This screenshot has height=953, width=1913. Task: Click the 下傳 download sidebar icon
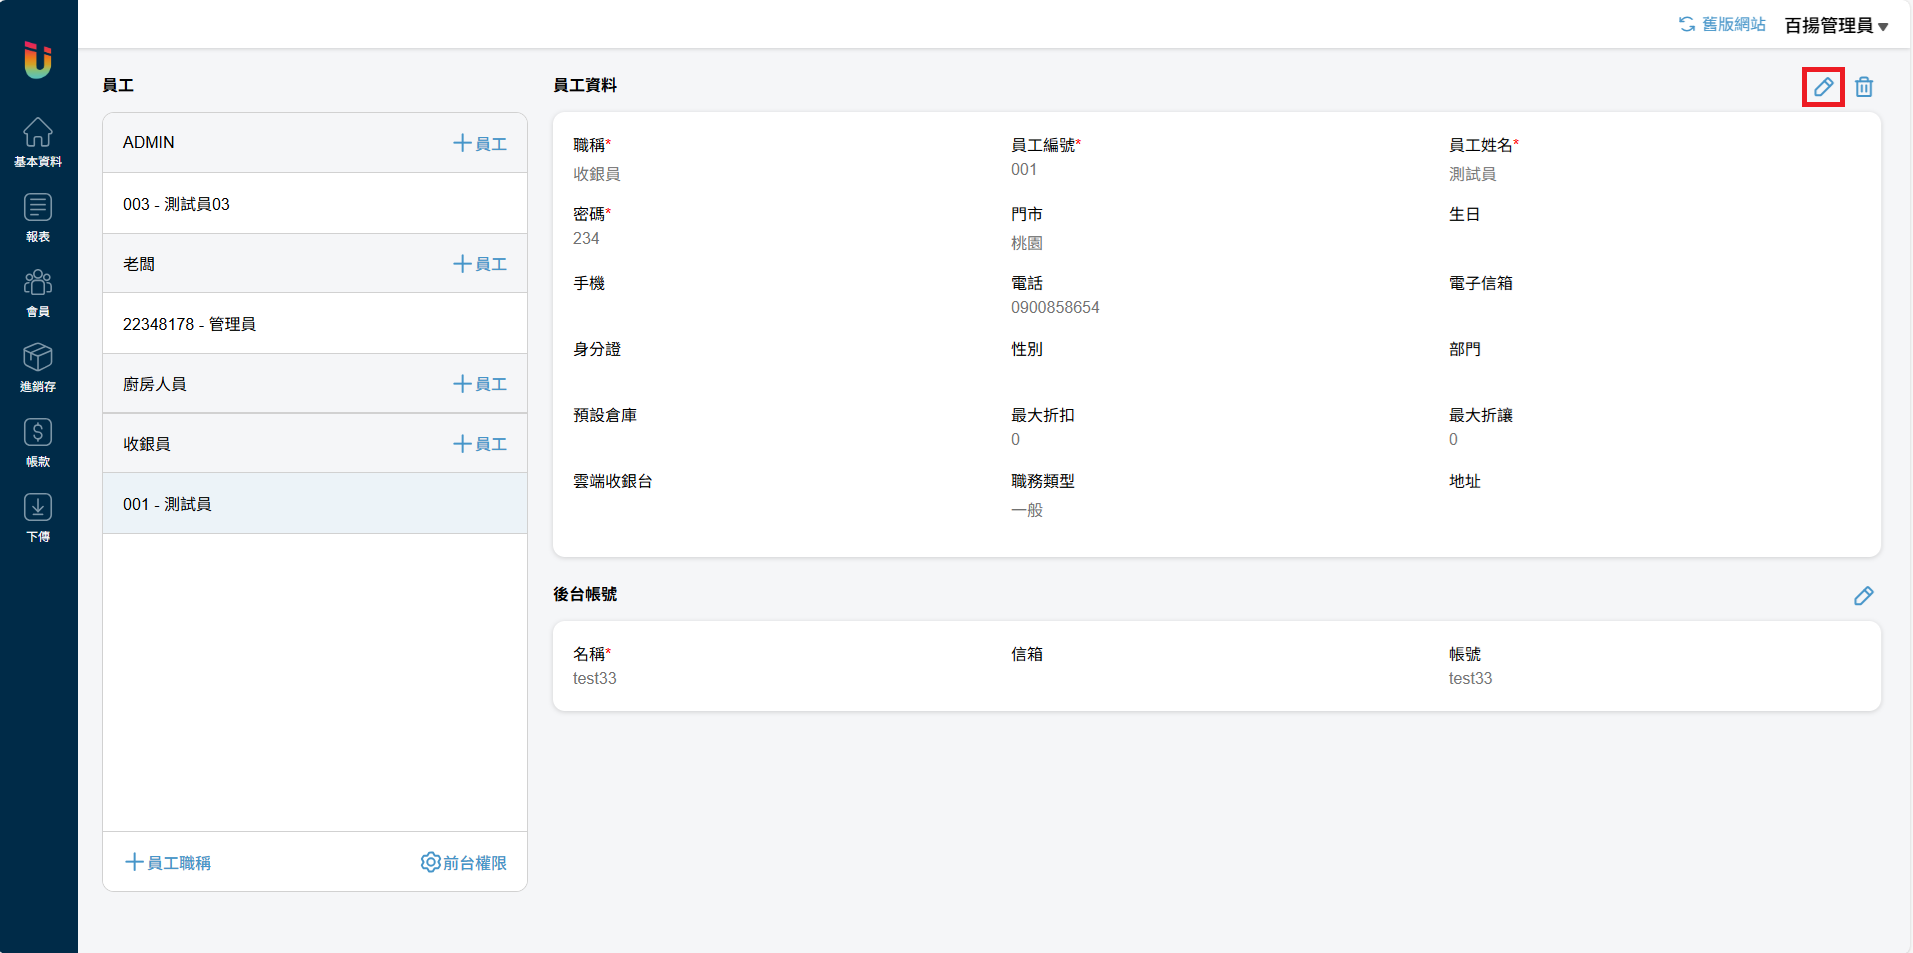click(x=38, y=517)
